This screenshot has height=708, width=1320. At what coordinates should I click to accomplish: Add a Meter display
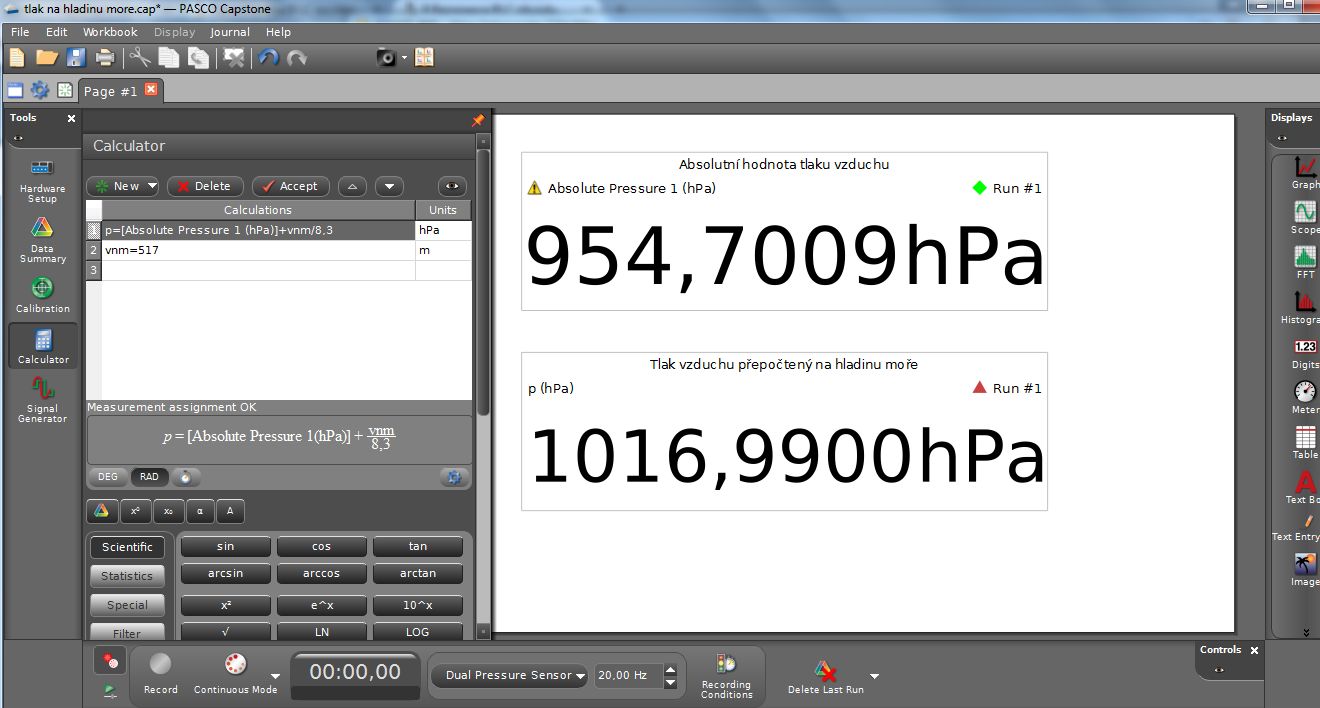click(1305, 397)
